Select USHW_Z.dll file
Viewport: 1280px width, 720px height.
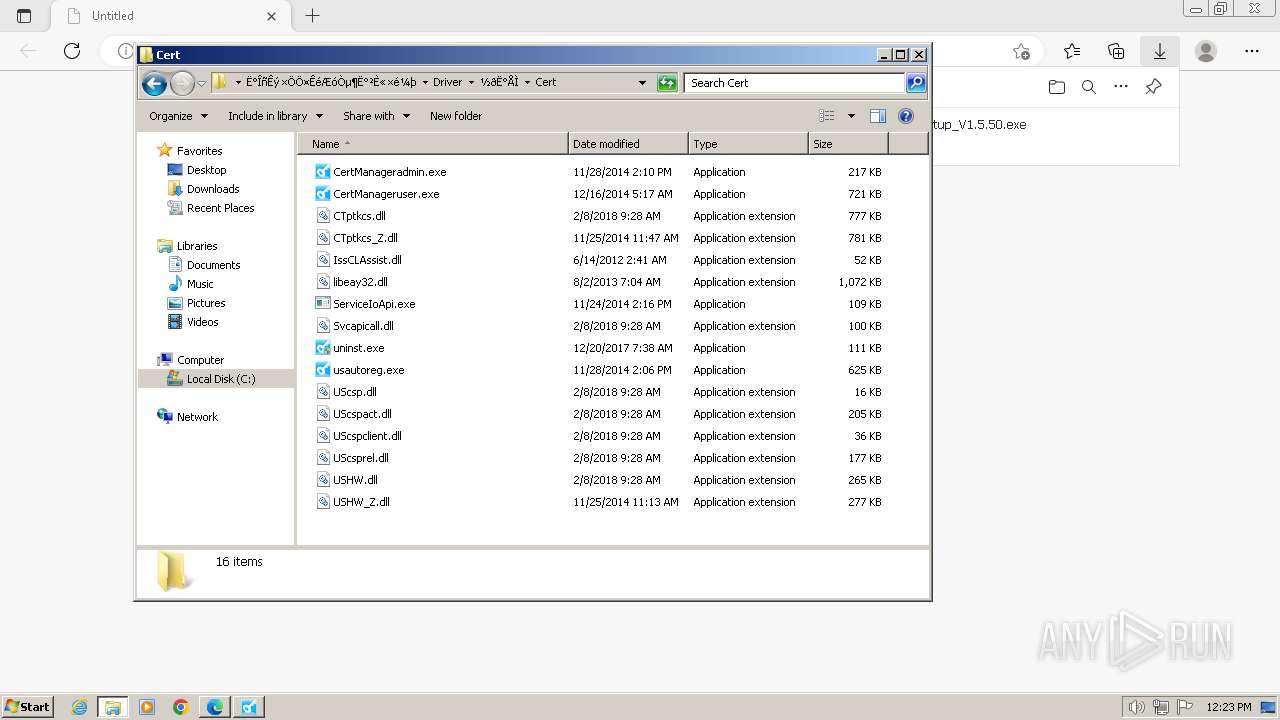(x=361, y=502)
